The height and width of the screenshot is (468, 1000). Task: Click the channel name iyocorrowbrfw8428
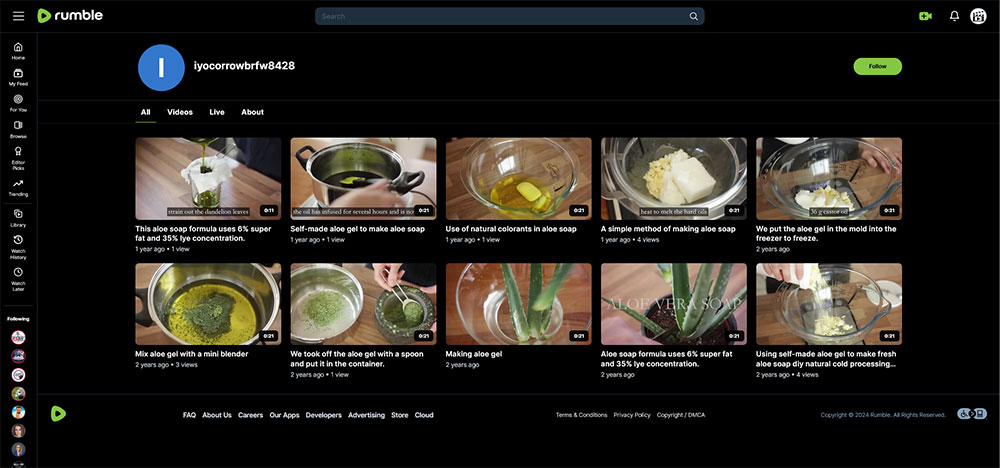tap(244, 66)
